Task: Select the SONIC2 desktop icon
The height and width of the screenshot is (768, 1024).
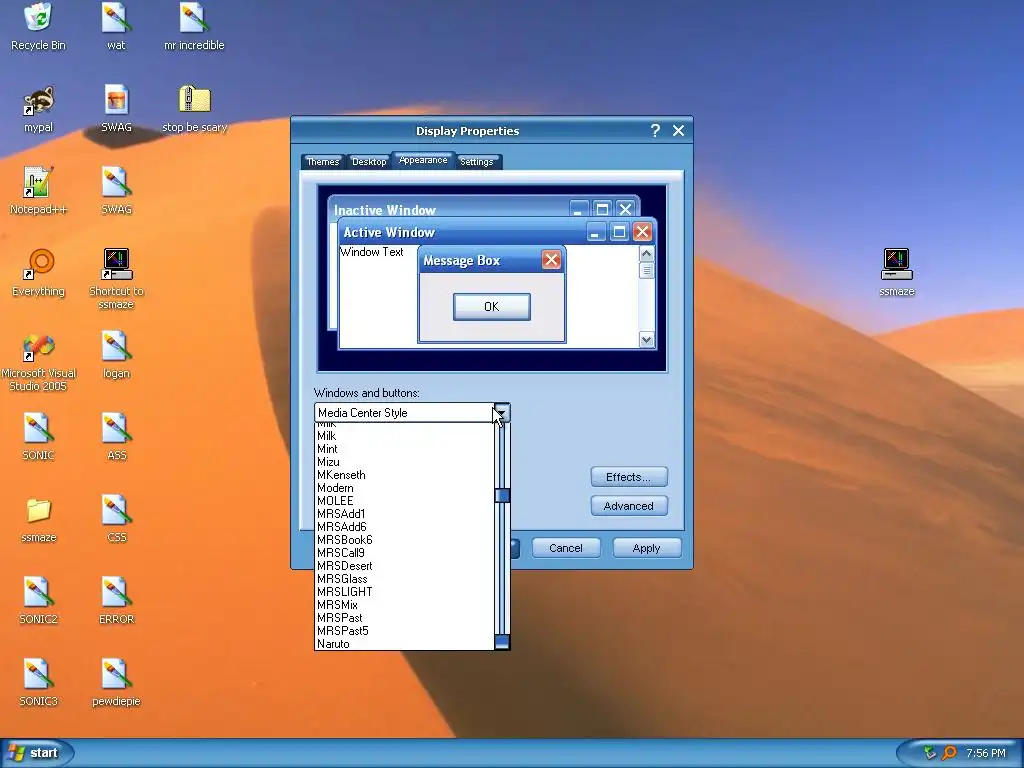Action: pyautogui.click(x=38, y=600)
